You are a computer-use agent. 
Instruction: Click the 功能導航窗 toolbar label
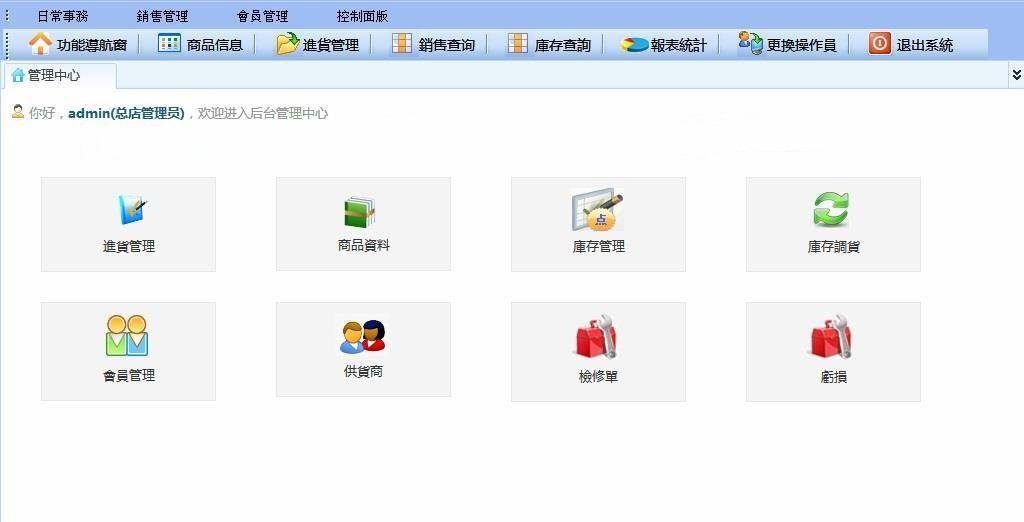pyautogui.click(x=92, y=45)
